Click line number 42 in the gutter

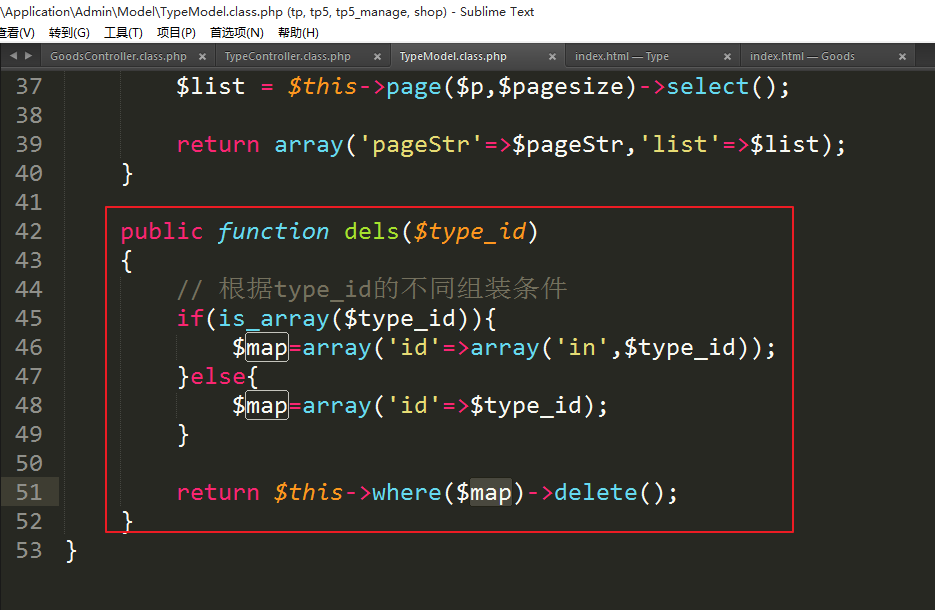tap(29, 231)
